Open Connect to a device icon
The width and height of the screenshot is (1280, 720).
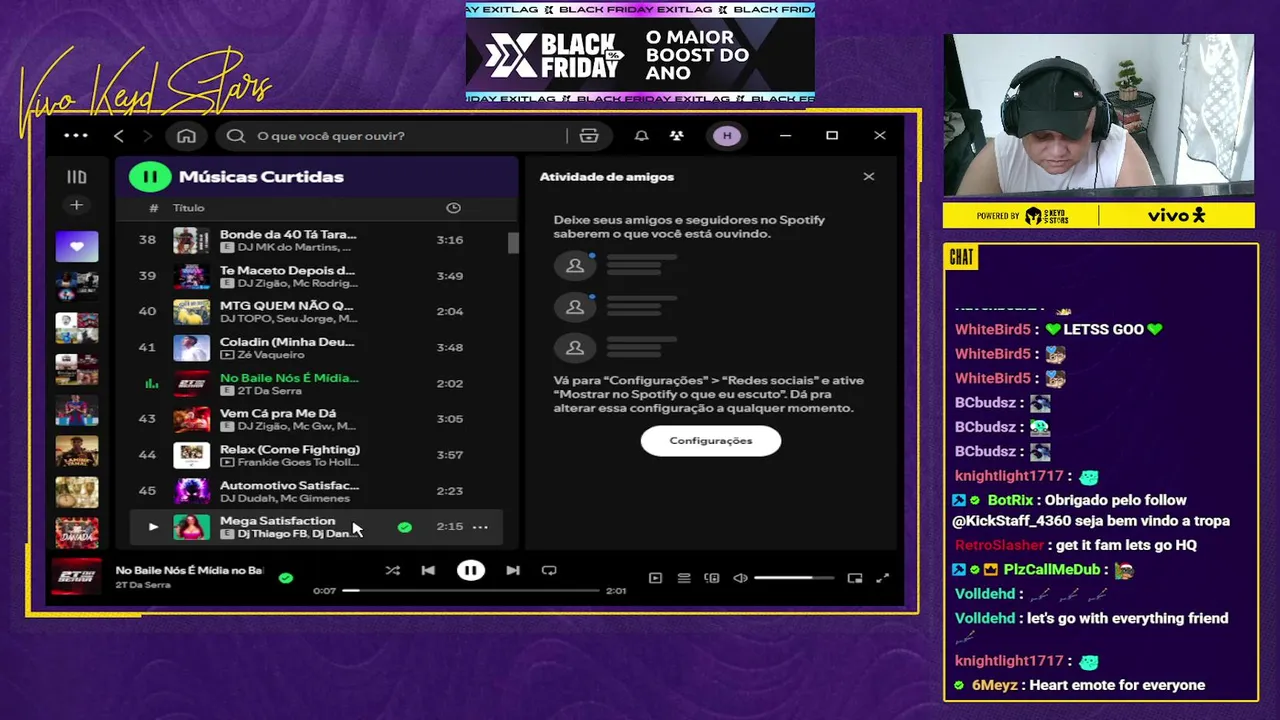click(x=712, y=578)
